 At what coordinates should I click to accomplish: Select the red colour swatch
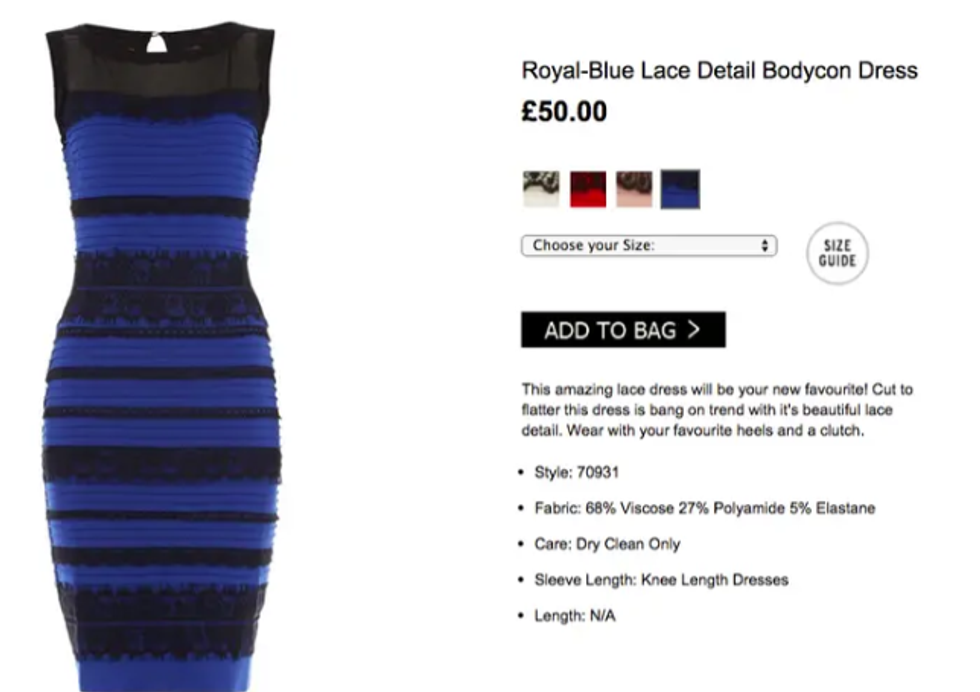click(x=588, y=189)
